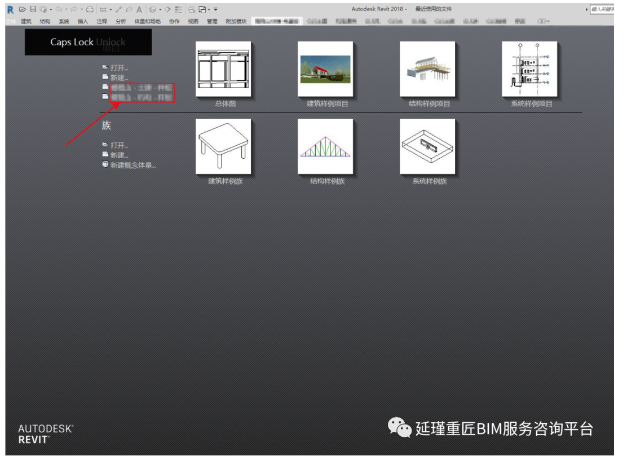Click the 结构样例族 caption text

[327, 181]
